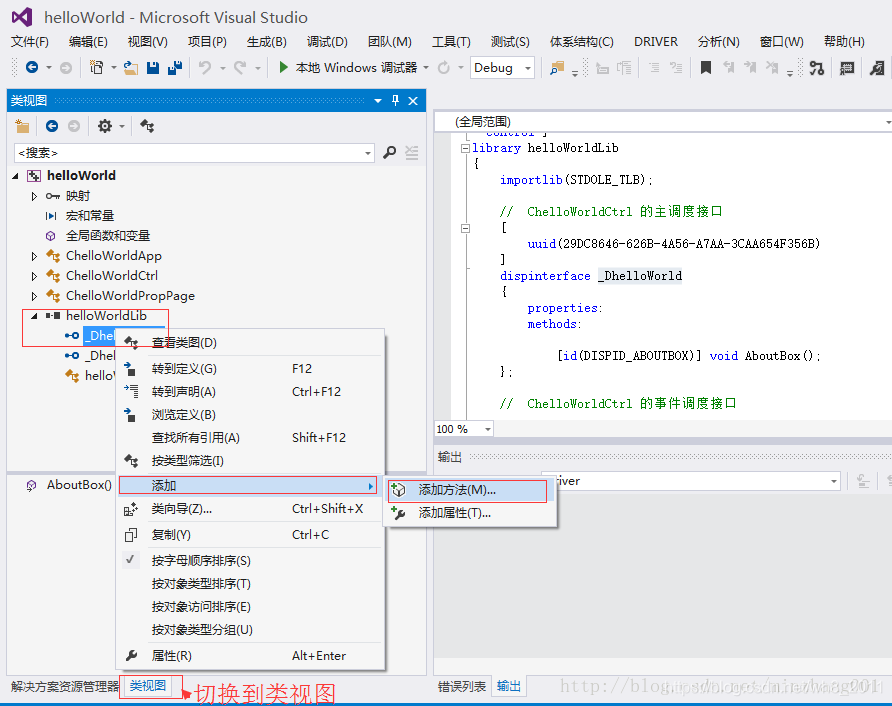Click the save toolbar icon

pos(152,68)
